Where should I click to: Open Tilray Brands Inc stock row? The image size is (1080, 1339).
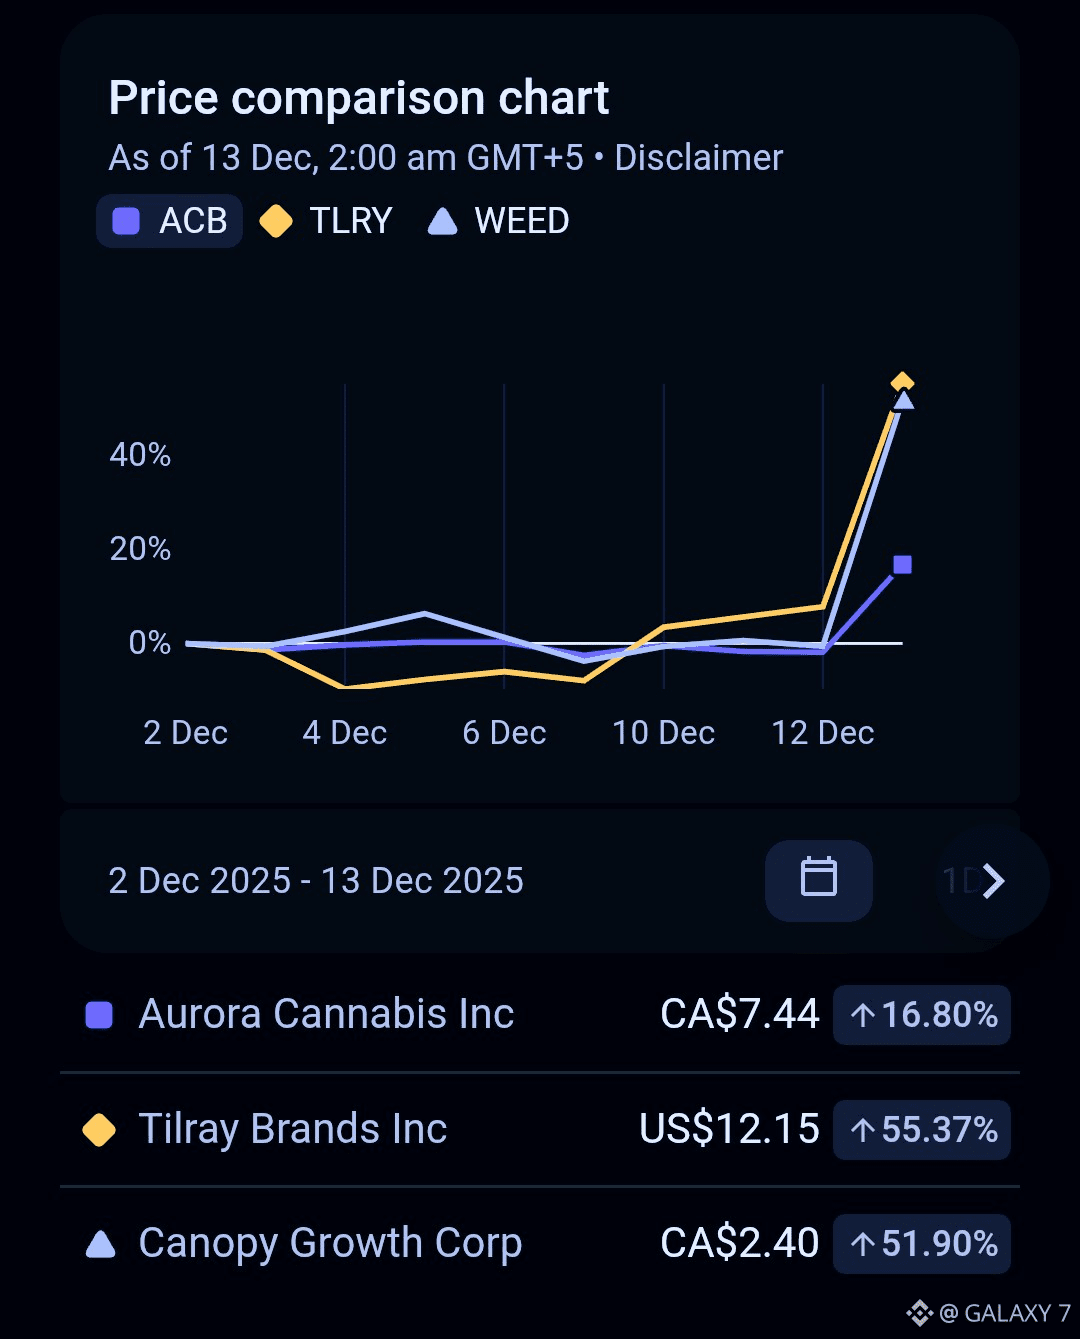pyautogui.click(x=292, y=1129)
